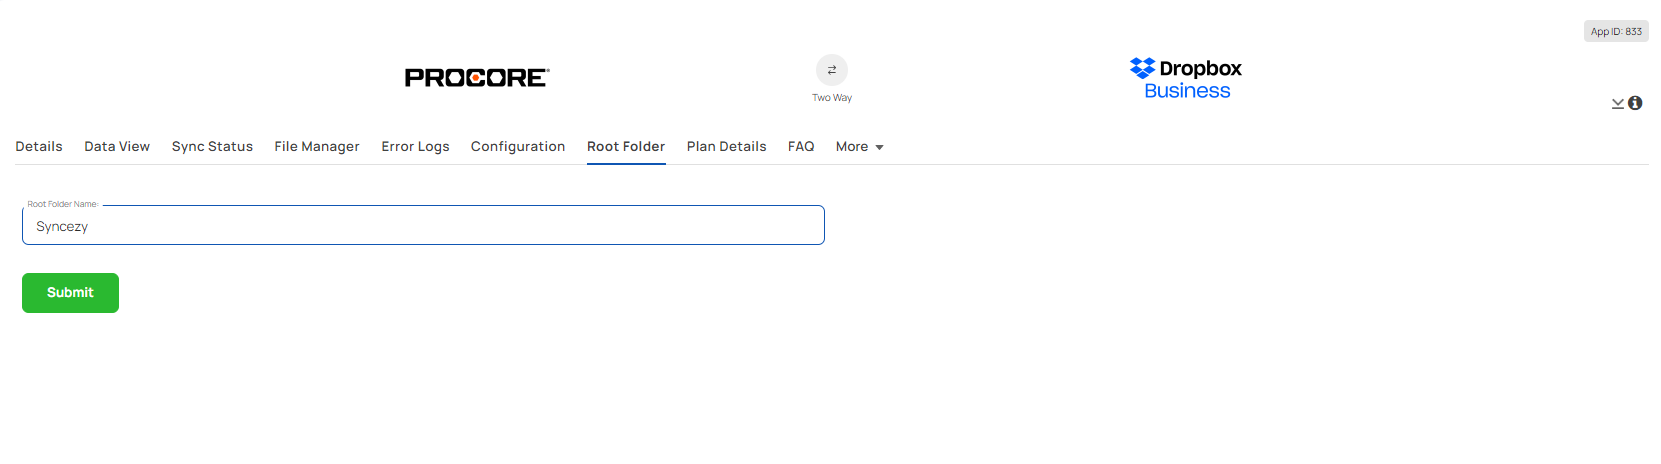Screen dimensions: 1661x464
Task: Click the Two Way label text
Action: click(832, 98)
